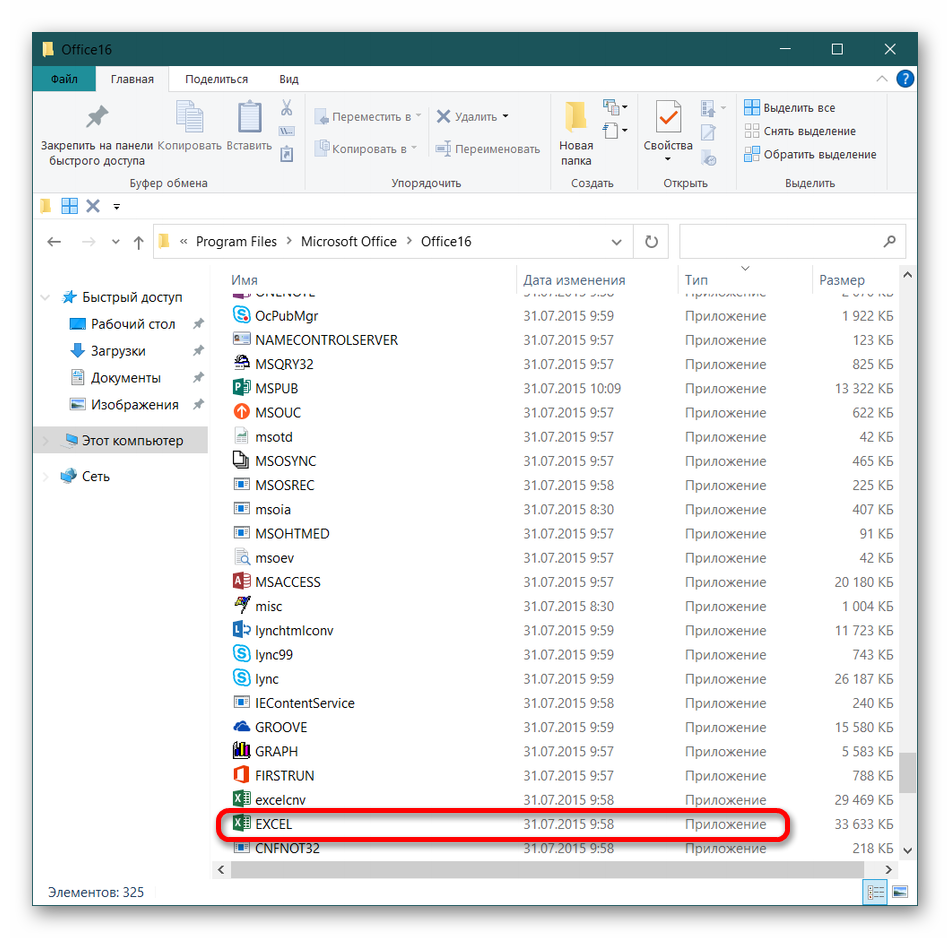This screenshot has width=950, height=938.
Task: Click Select All button
Action: pyautogui.click(x=790, y=108)
